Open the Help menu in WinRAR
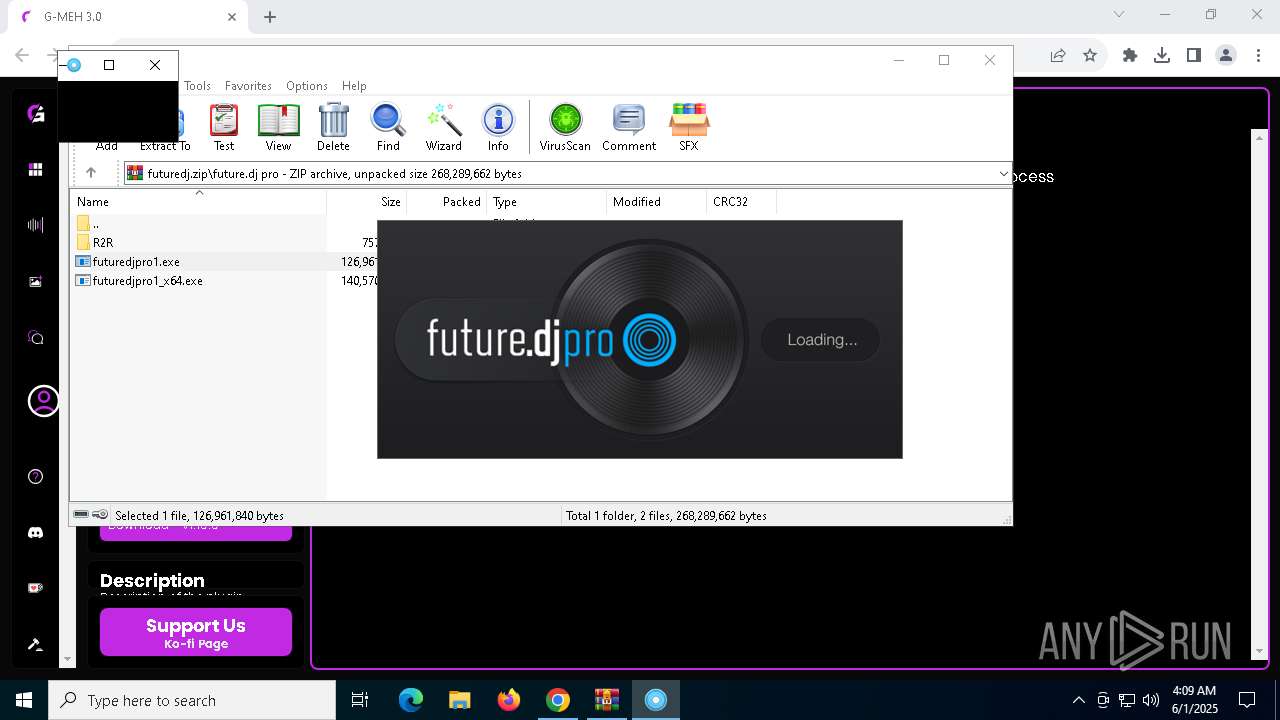This screenshot has height=720, width=1280. coord(354,86)
